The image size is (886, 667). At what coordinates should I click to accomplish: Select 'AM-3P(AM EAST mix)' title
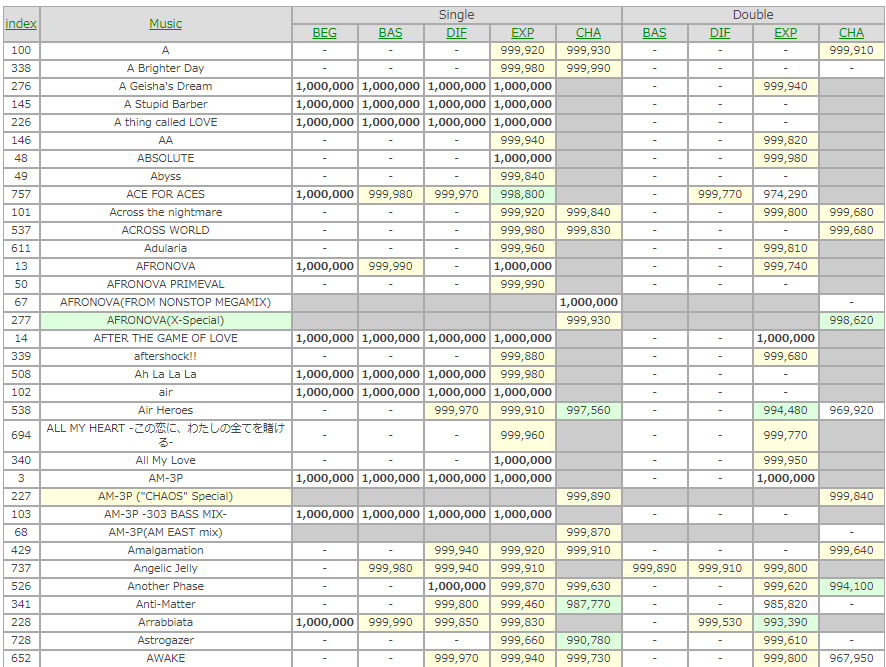[166, 532]
